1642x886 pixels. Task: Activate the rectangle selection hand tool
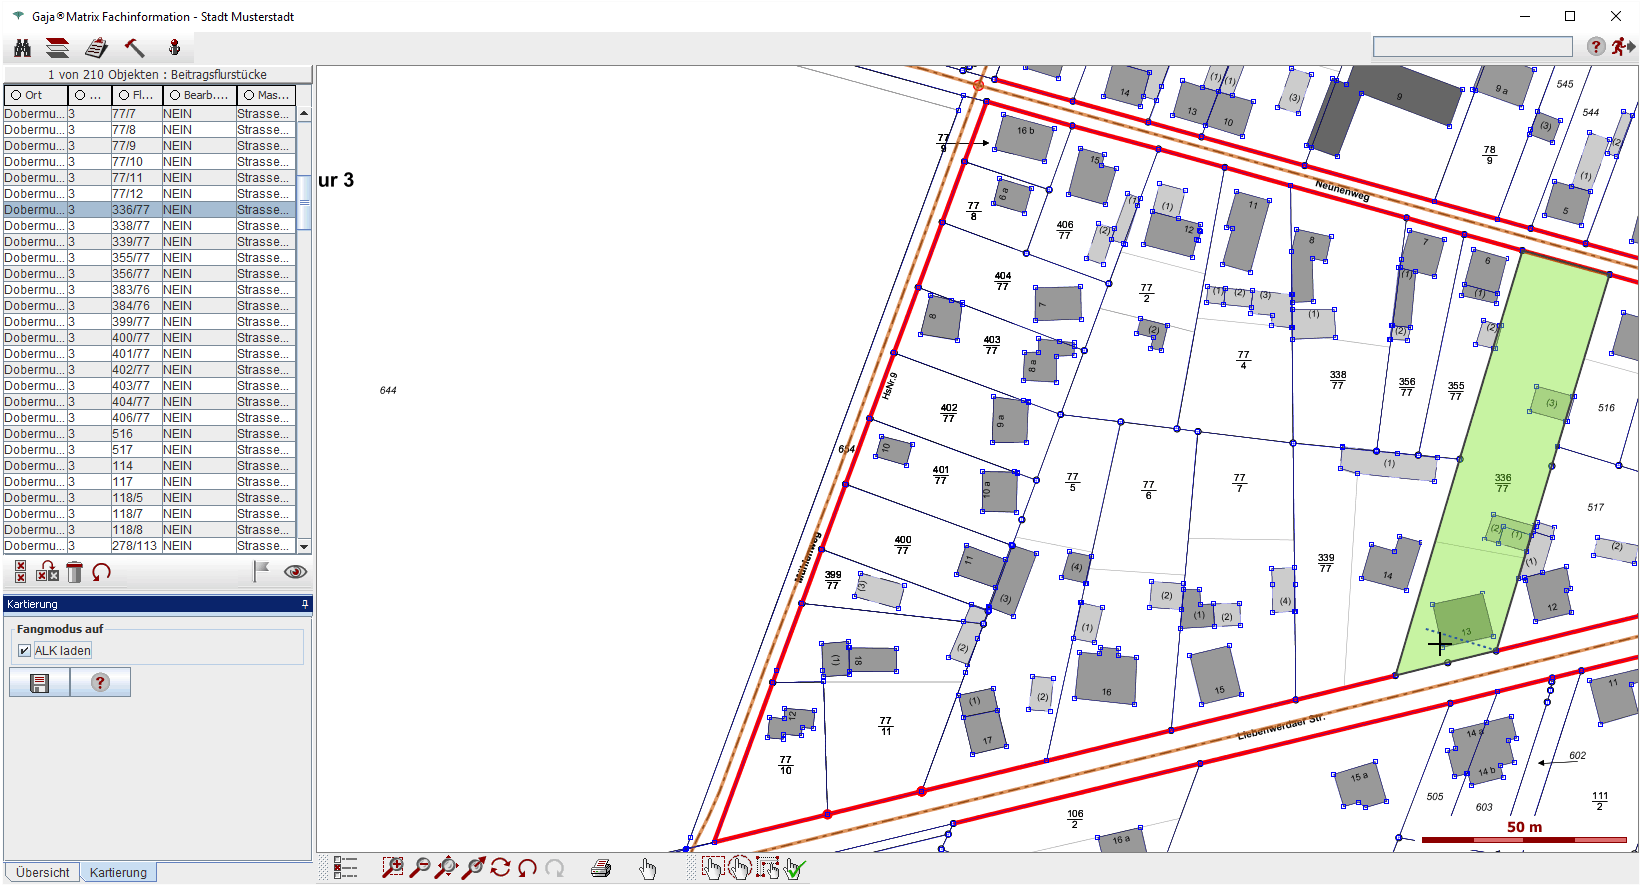coord(712,868)
